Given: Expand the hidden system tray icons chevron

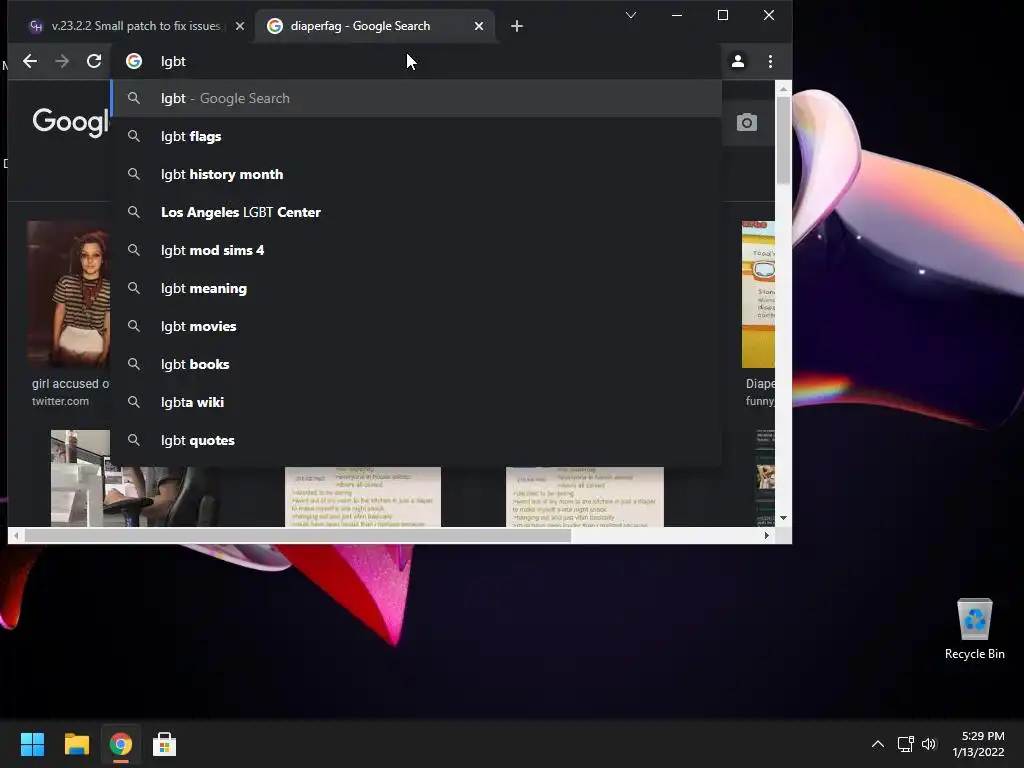Looking at the screenshot, I should [878, 744].
